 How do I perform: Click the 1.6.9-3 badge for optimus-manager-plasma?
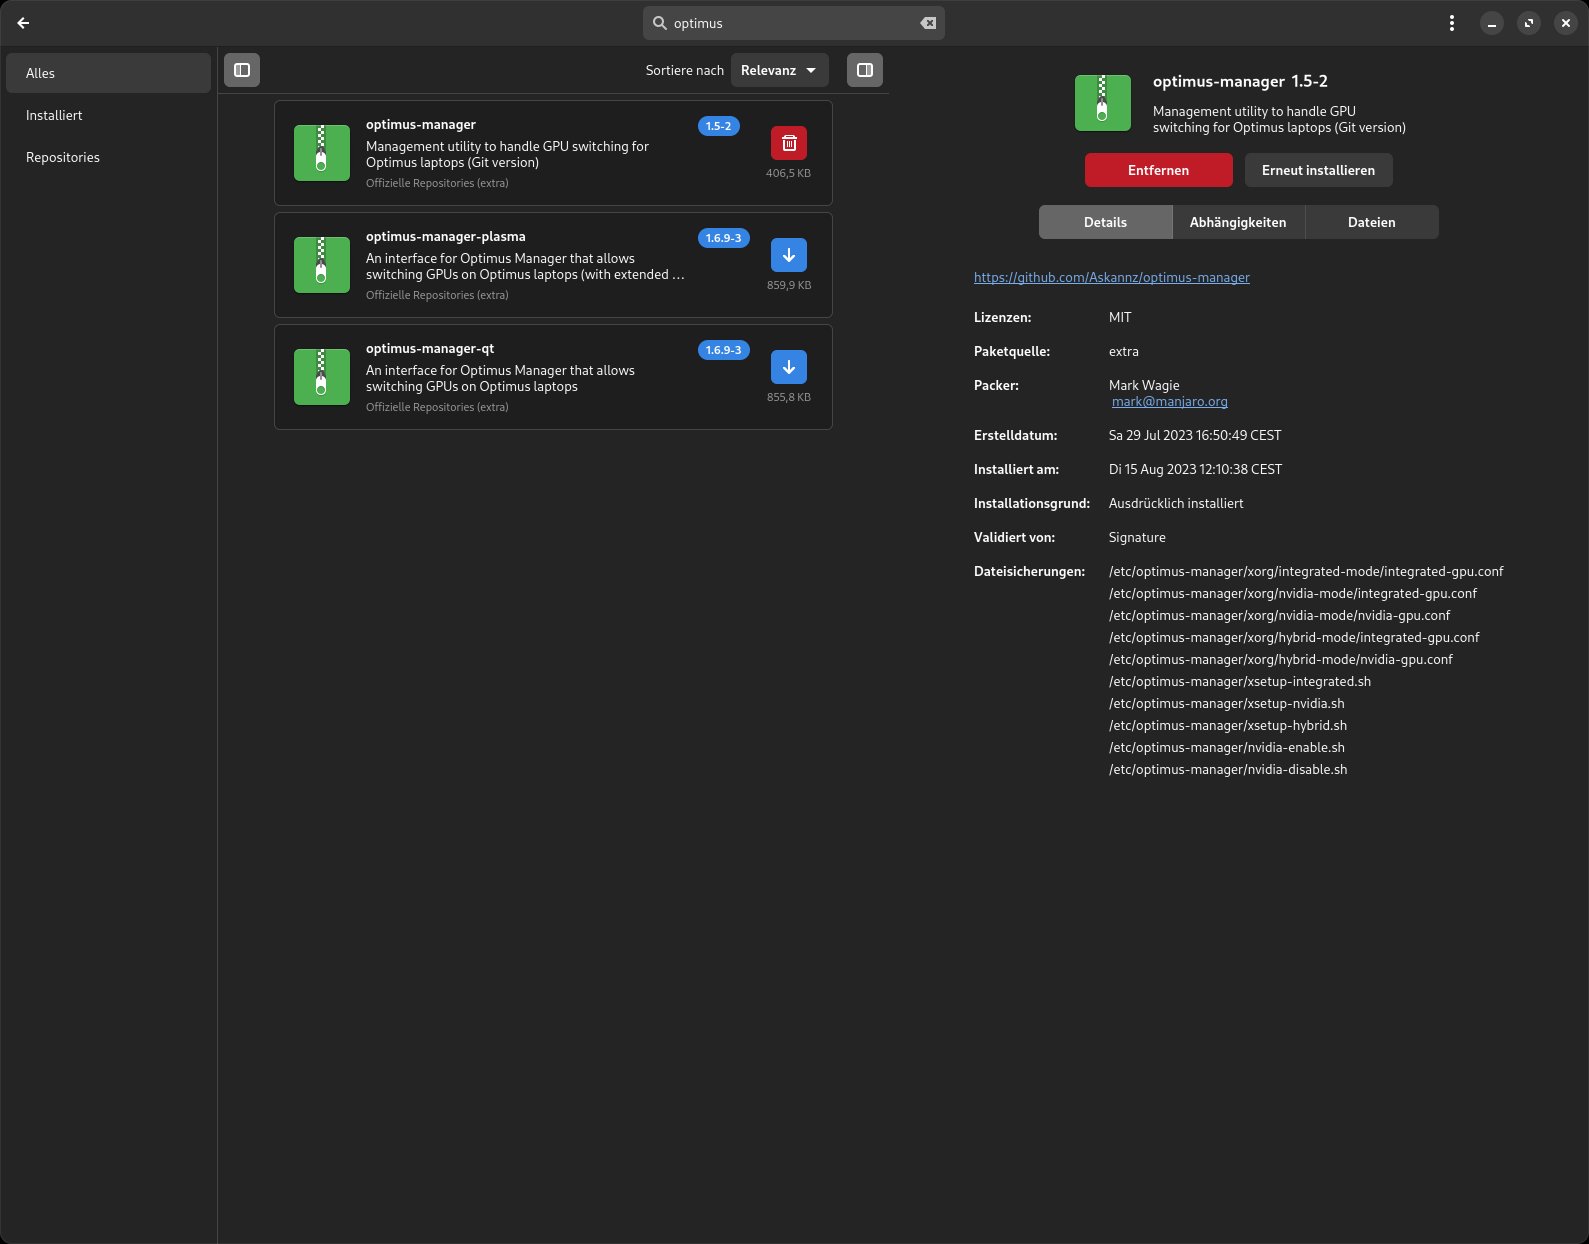723,238
